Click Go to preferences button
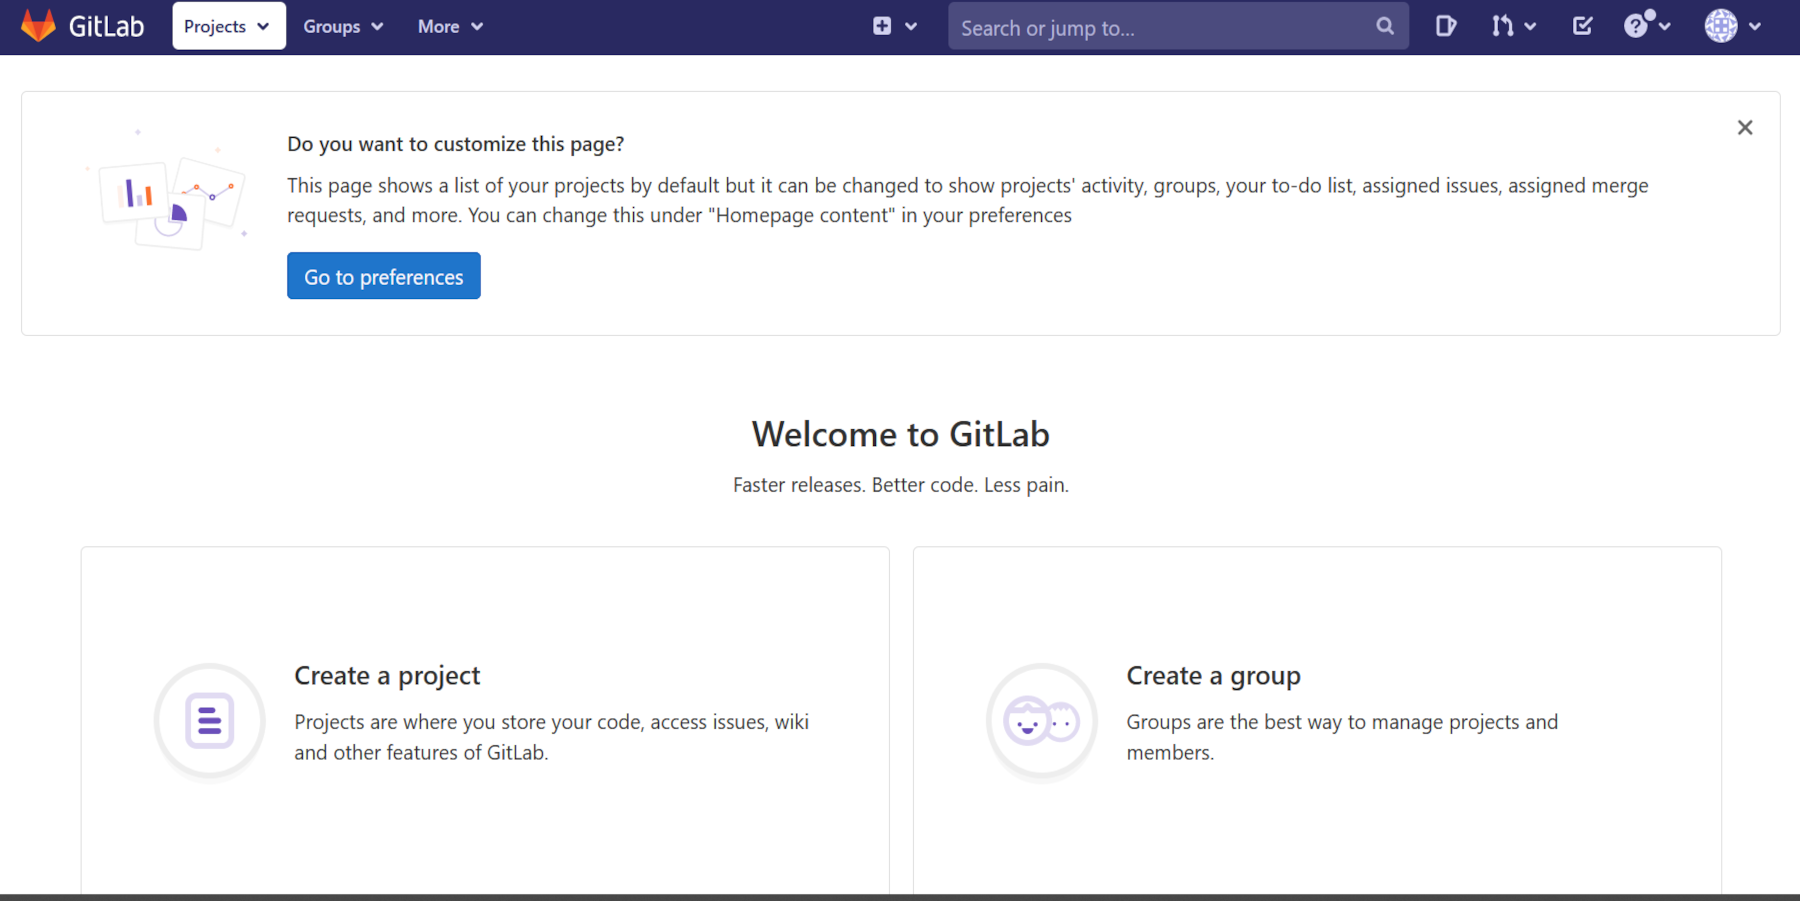Screen dimensions: 1800x901 pyautogui.click(x=384, y=276)
